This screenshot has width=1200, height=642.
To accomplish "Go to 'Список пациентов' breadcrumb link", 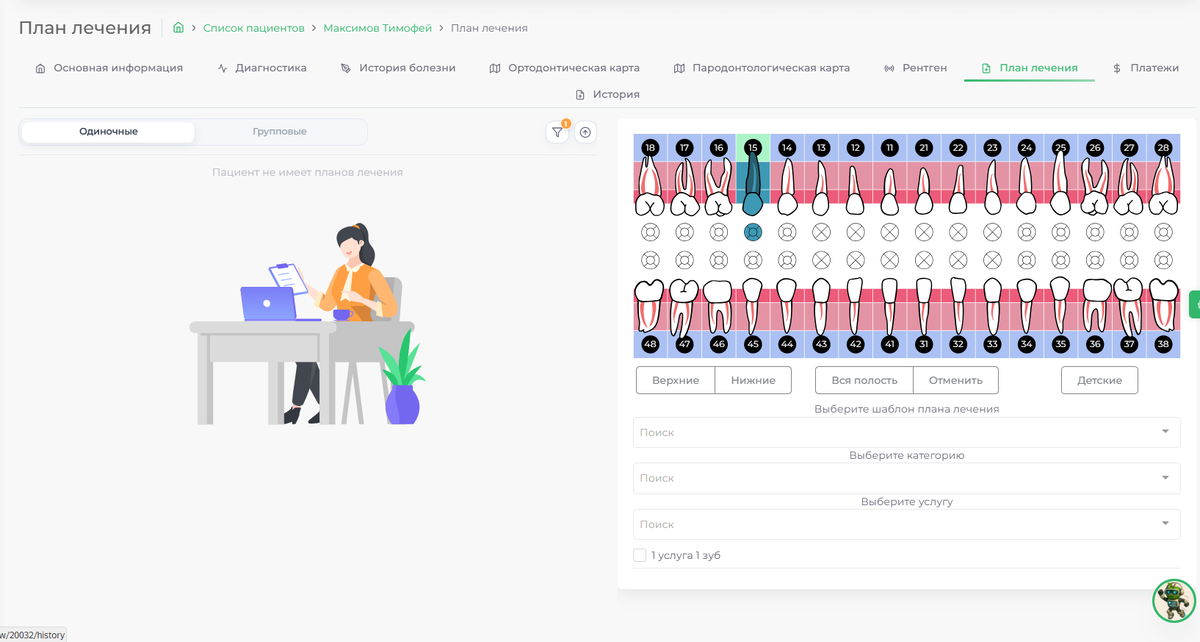I will point(254,28).
